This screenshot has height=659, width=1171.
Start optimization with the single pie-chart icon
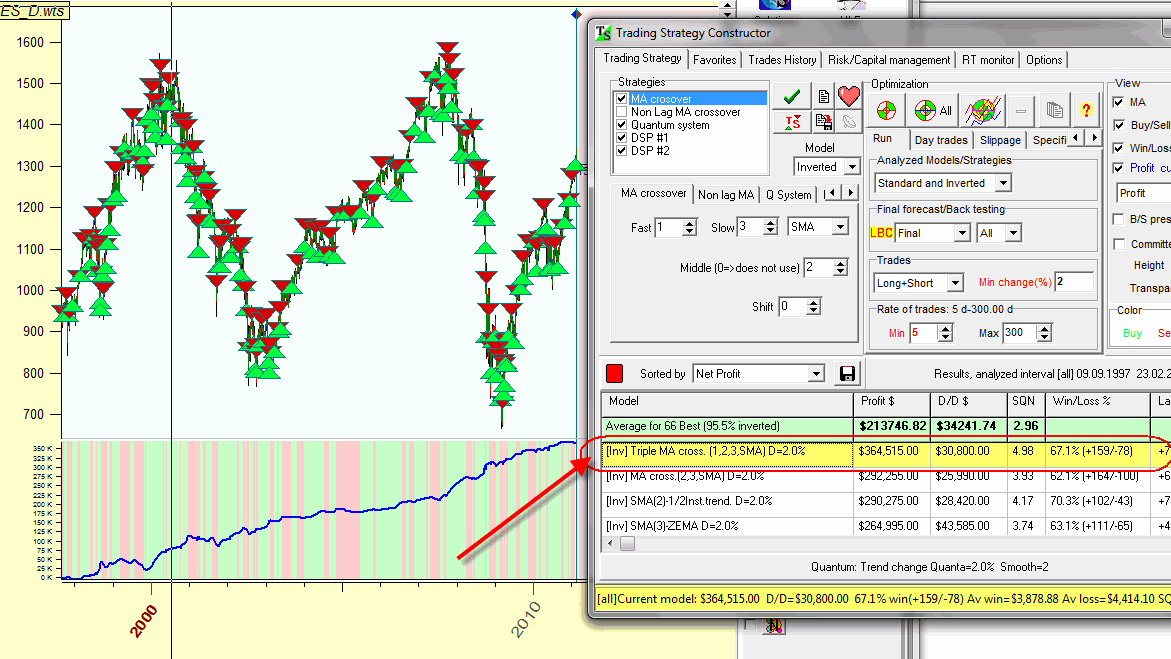[886, 109]
